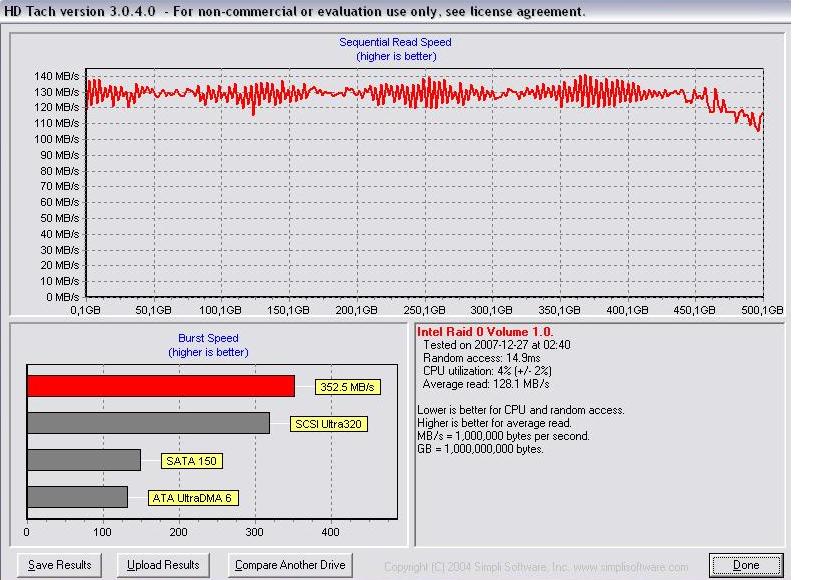
Task: Select the SATA 150 yellow label
Action: 192,461
